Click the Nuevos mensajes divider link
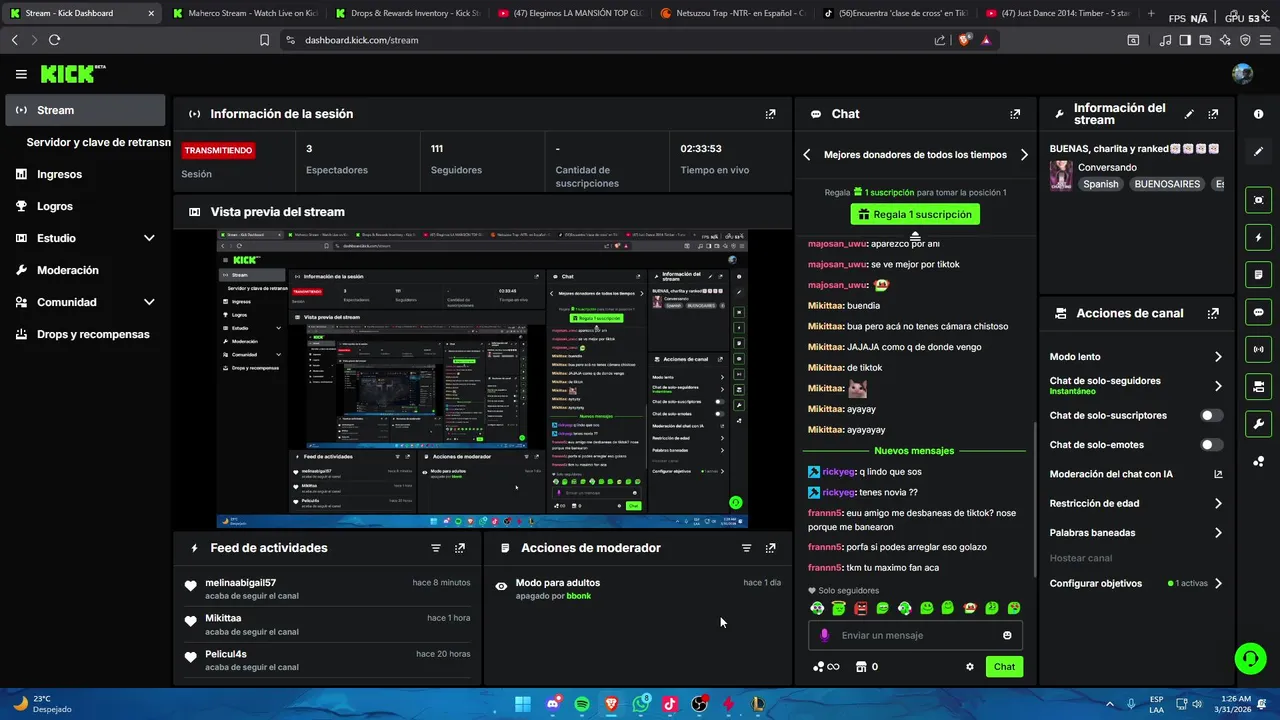The image size is (1280, 720). coord(914,451)
